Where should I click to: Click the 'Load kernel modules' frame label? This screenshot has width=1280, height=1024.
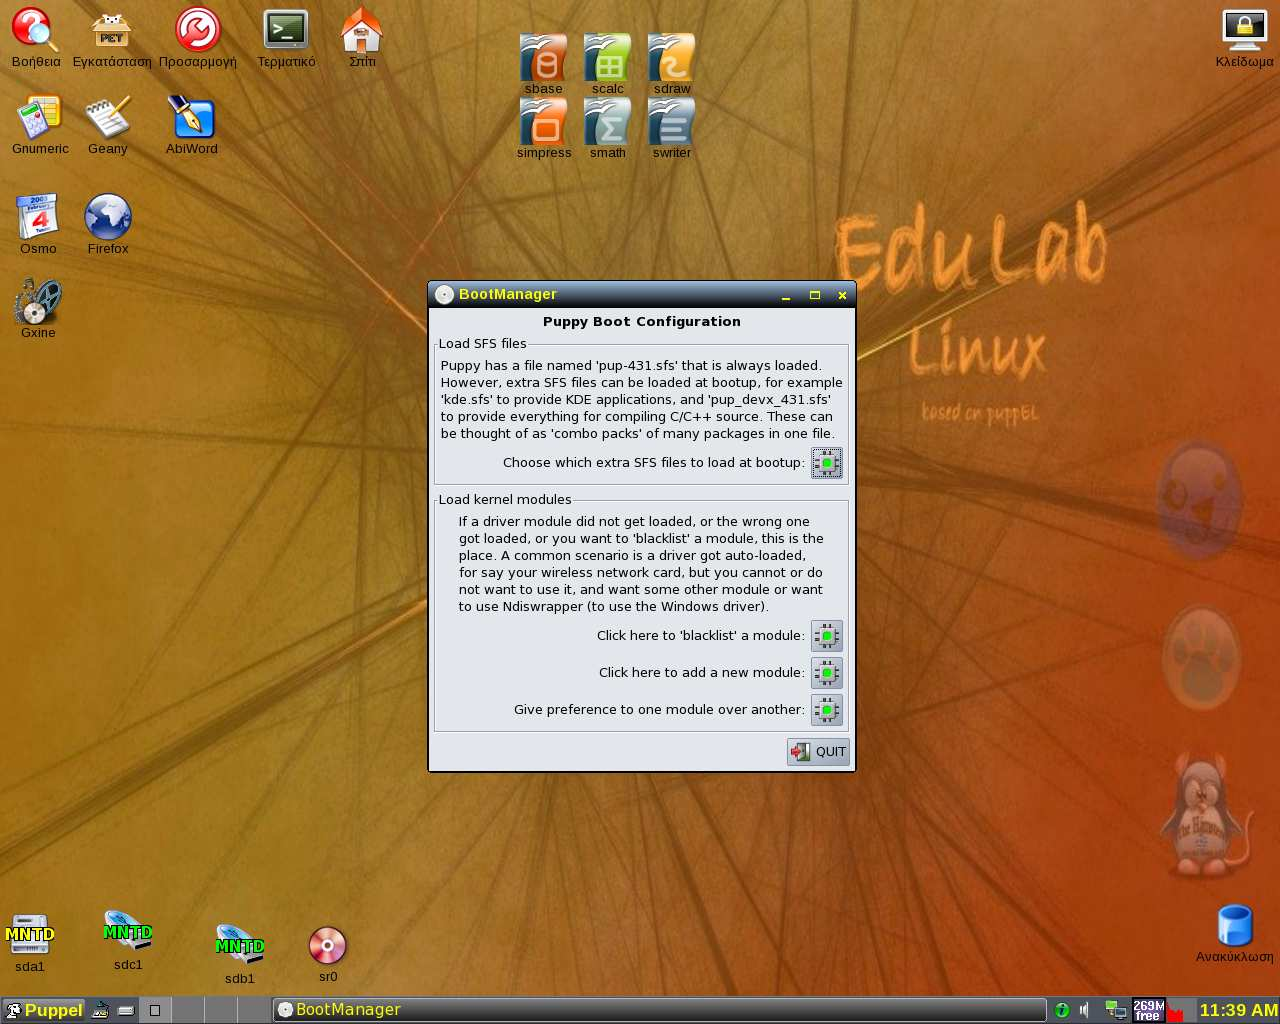click(x=505, y=500)
